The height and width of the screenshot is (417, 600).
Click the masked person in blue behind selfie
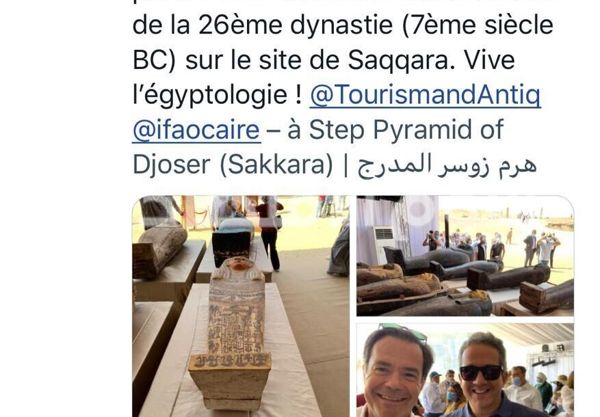[x=453, y=398]
